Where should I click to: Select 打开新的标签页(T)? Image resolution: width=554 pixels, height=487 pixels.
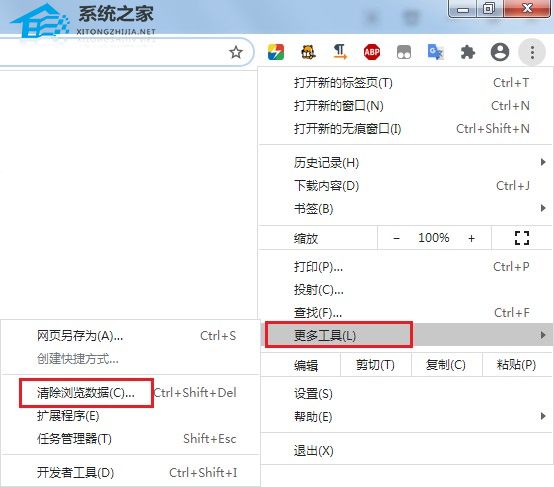point(406,83)
